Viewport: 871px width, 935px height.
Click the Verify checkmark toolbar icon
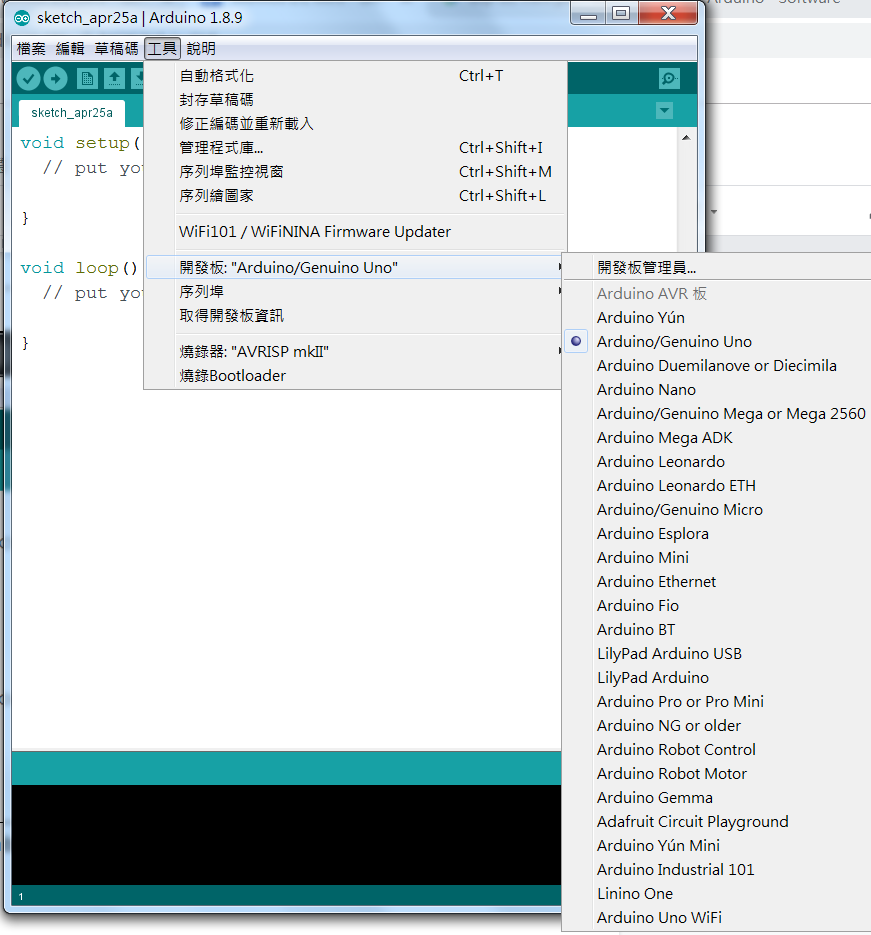pyautogui.click(x=28, y=78)
